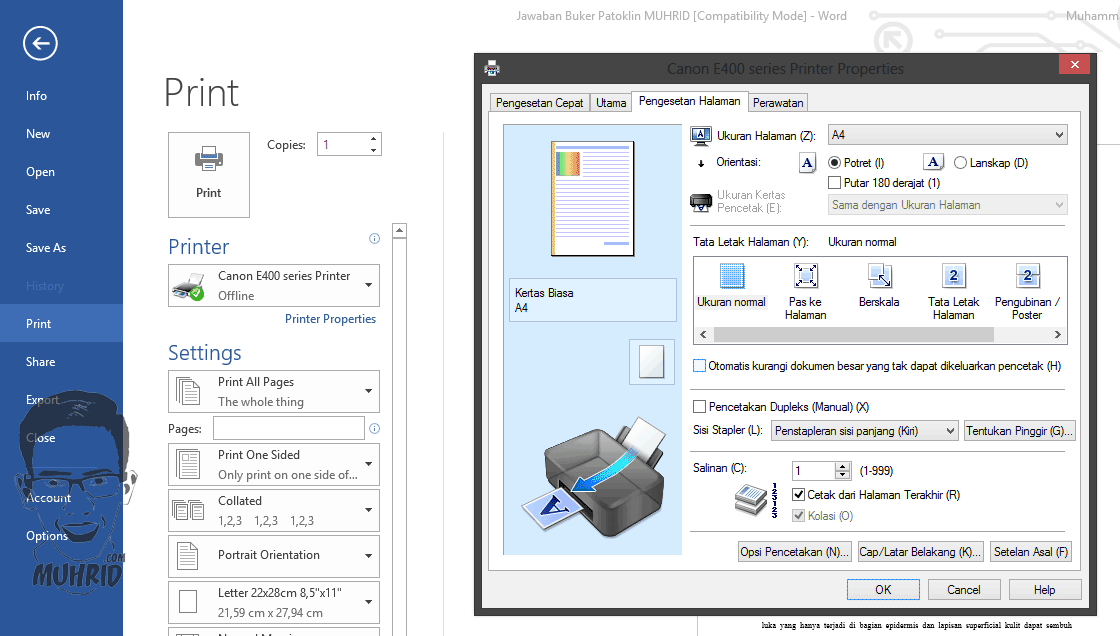Screen dimensions: 1120x636
Task: Toggle the Kolasi checkbox
Action: (x=799, y=515)
